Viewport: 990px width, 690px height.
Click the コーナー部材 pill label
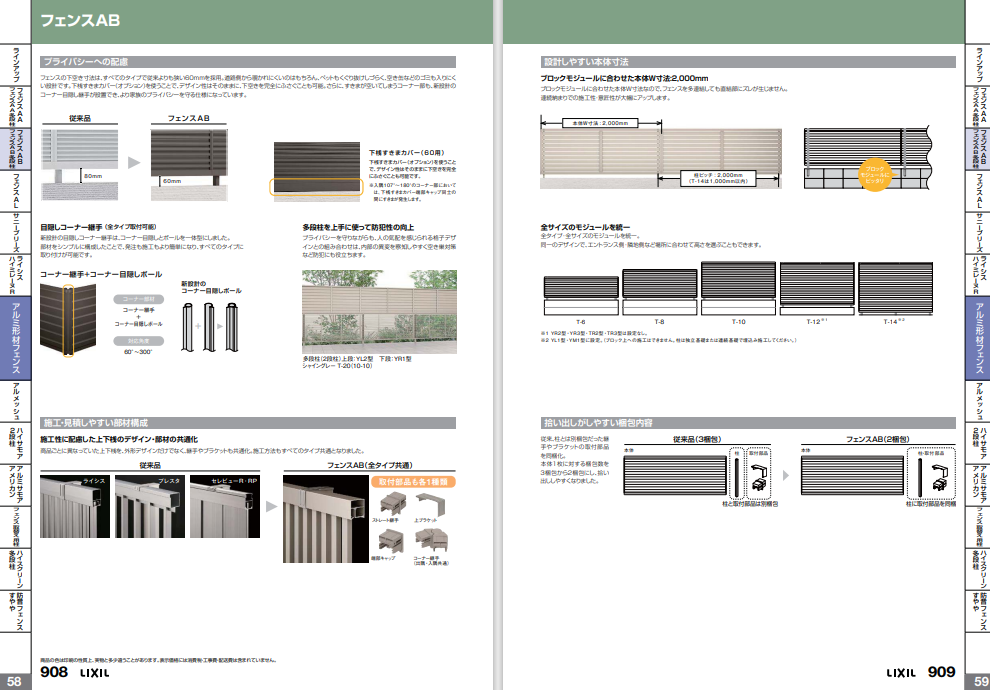click(x=139, y=299)
